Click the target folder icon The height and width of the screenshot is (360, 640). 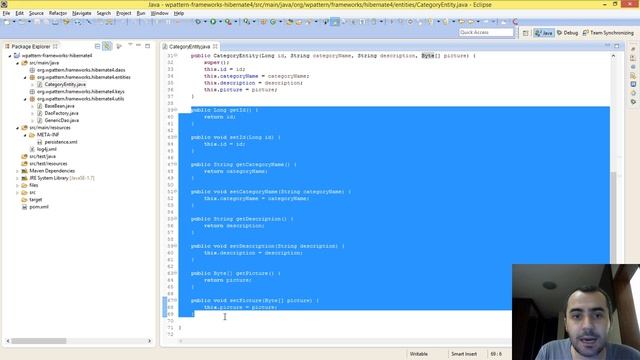(x=24, y=200)
